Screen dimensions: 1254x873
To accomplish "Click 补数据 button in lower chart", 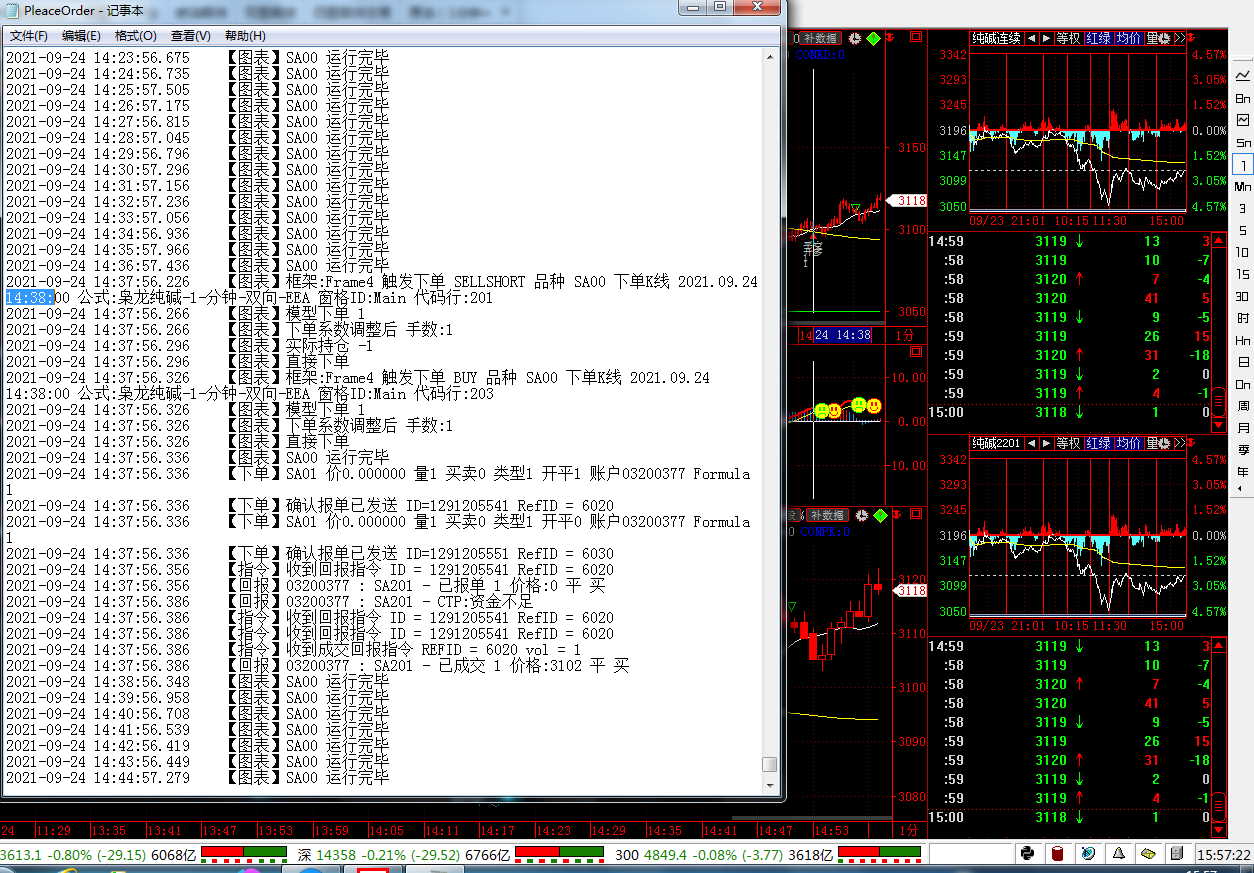I will pos(826,515).
